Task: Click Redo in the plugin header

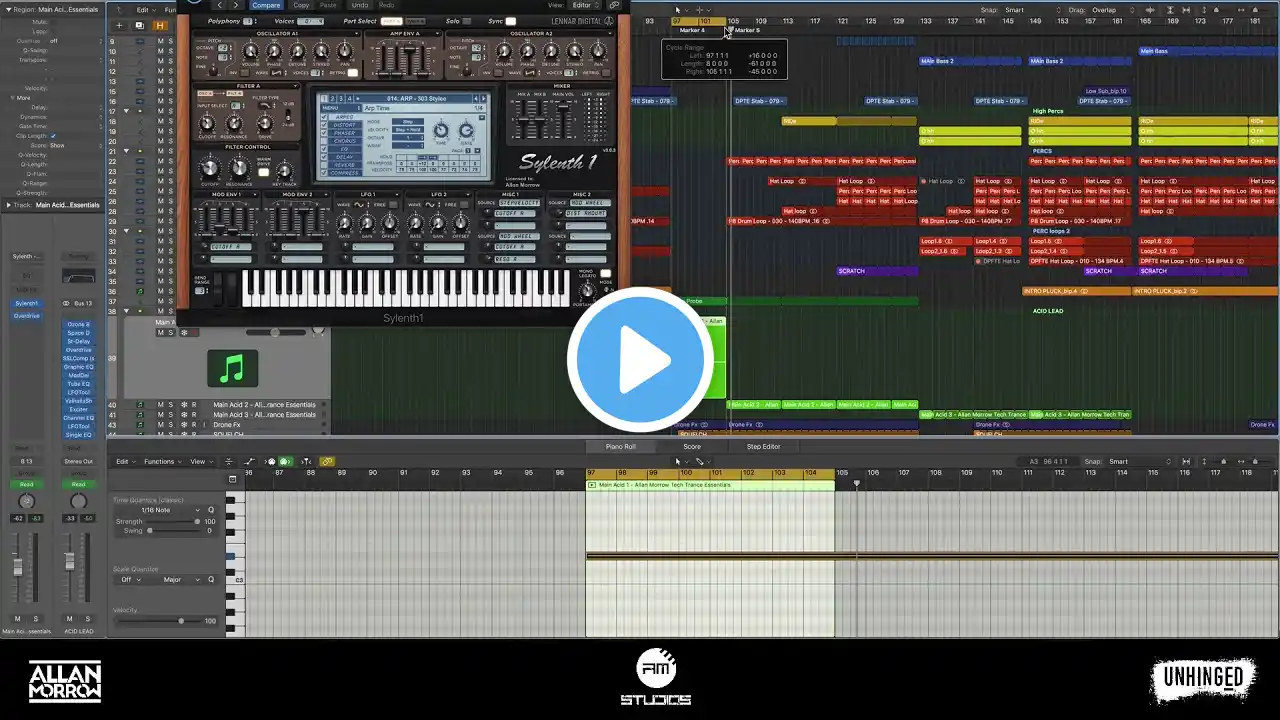Action: click(386, 5)
